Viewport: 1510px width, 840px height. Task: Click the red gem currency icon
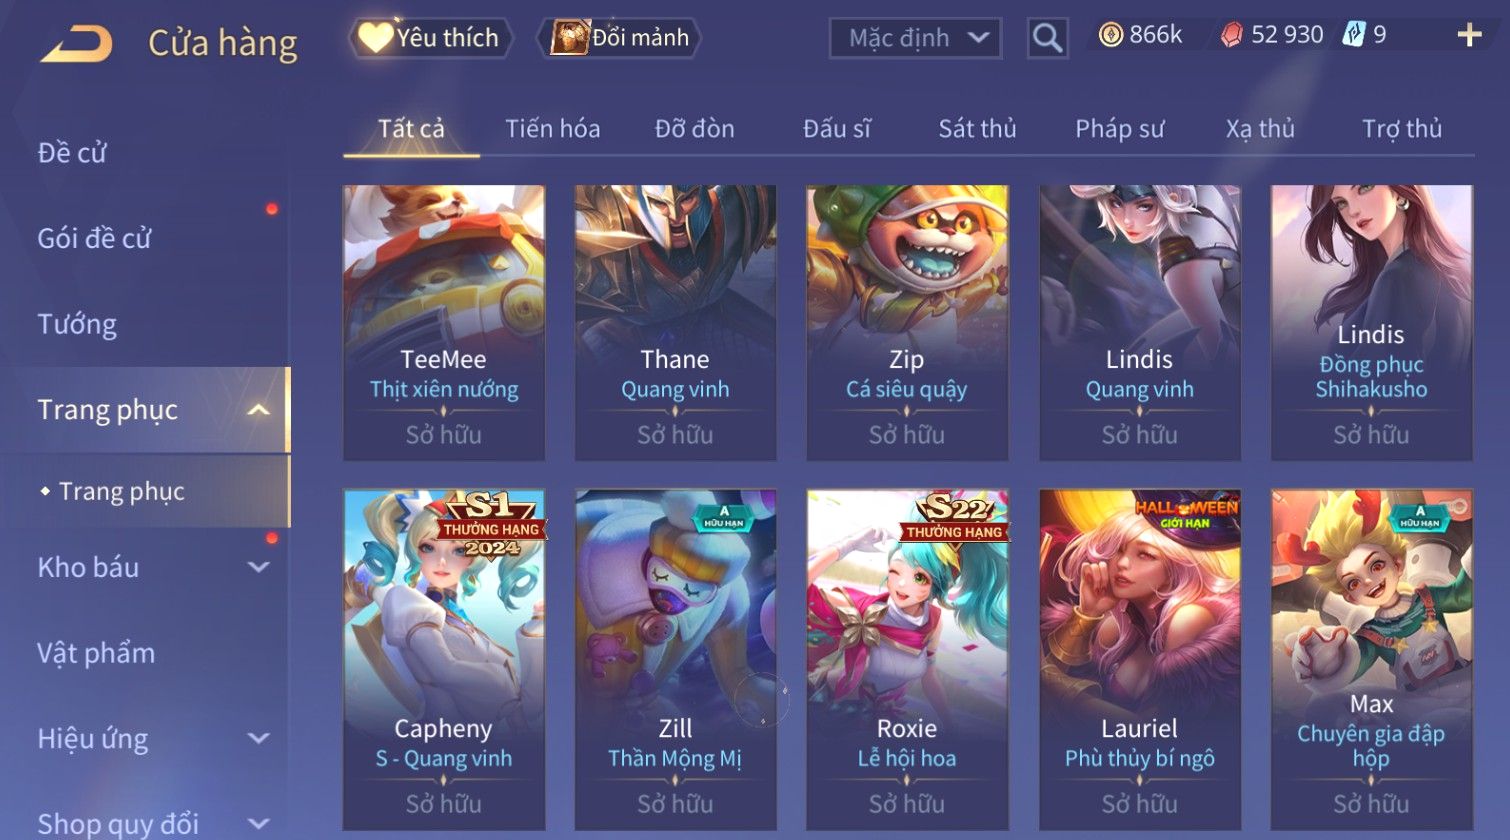coord(1232,35)
